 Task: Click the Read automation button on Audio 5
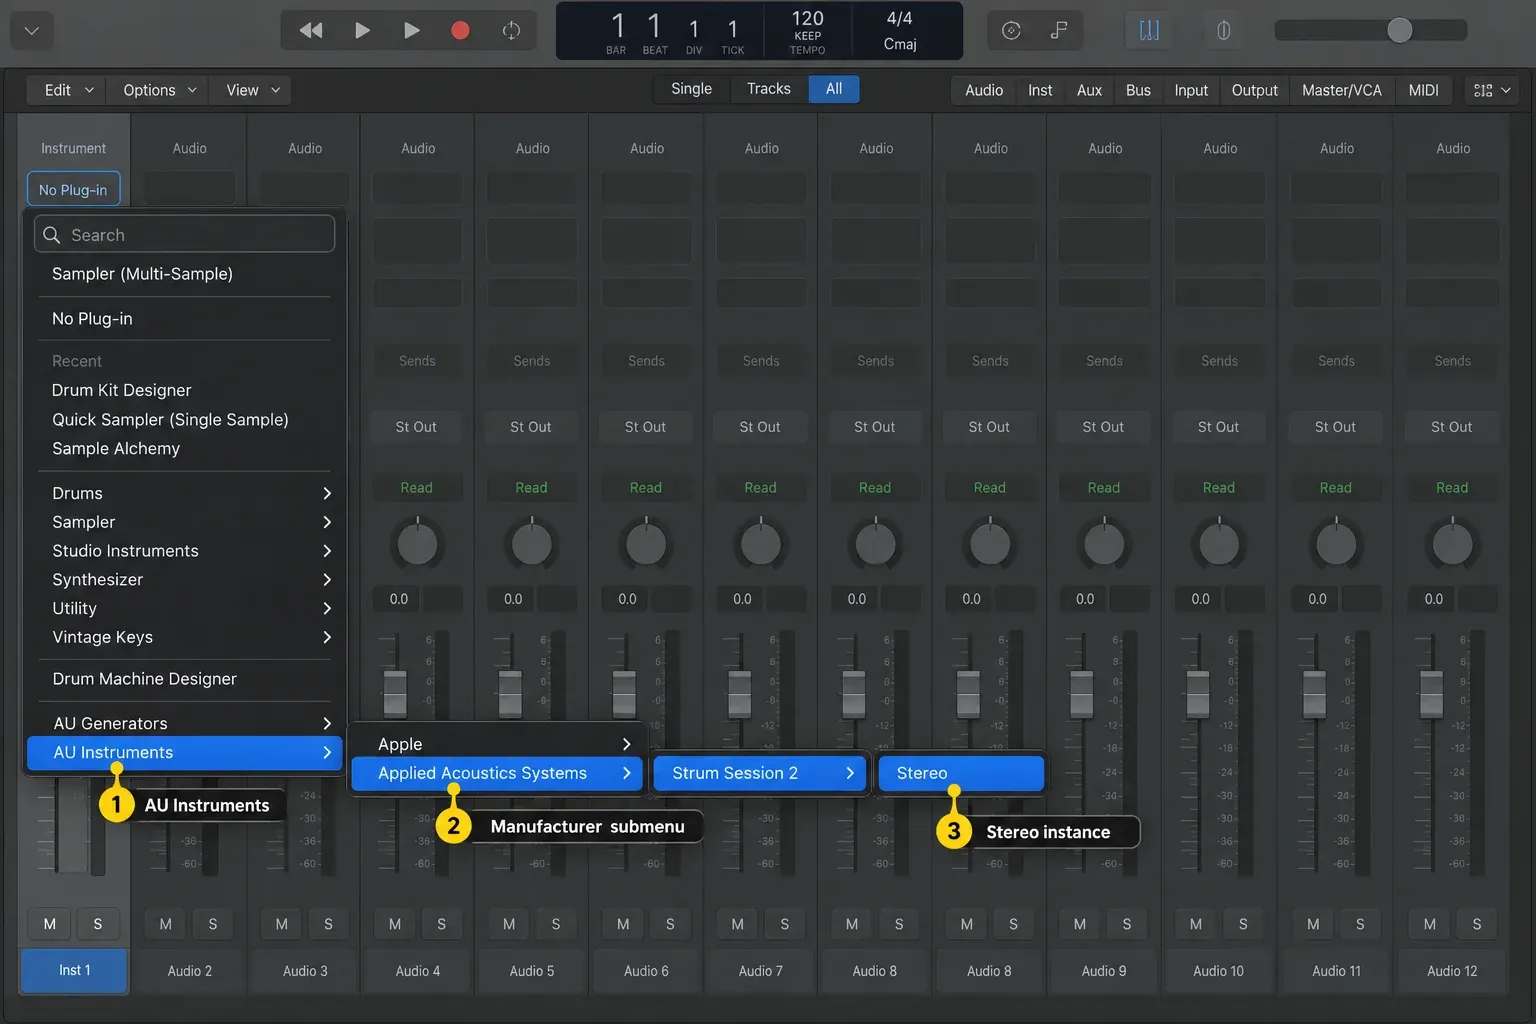[531, 488]
